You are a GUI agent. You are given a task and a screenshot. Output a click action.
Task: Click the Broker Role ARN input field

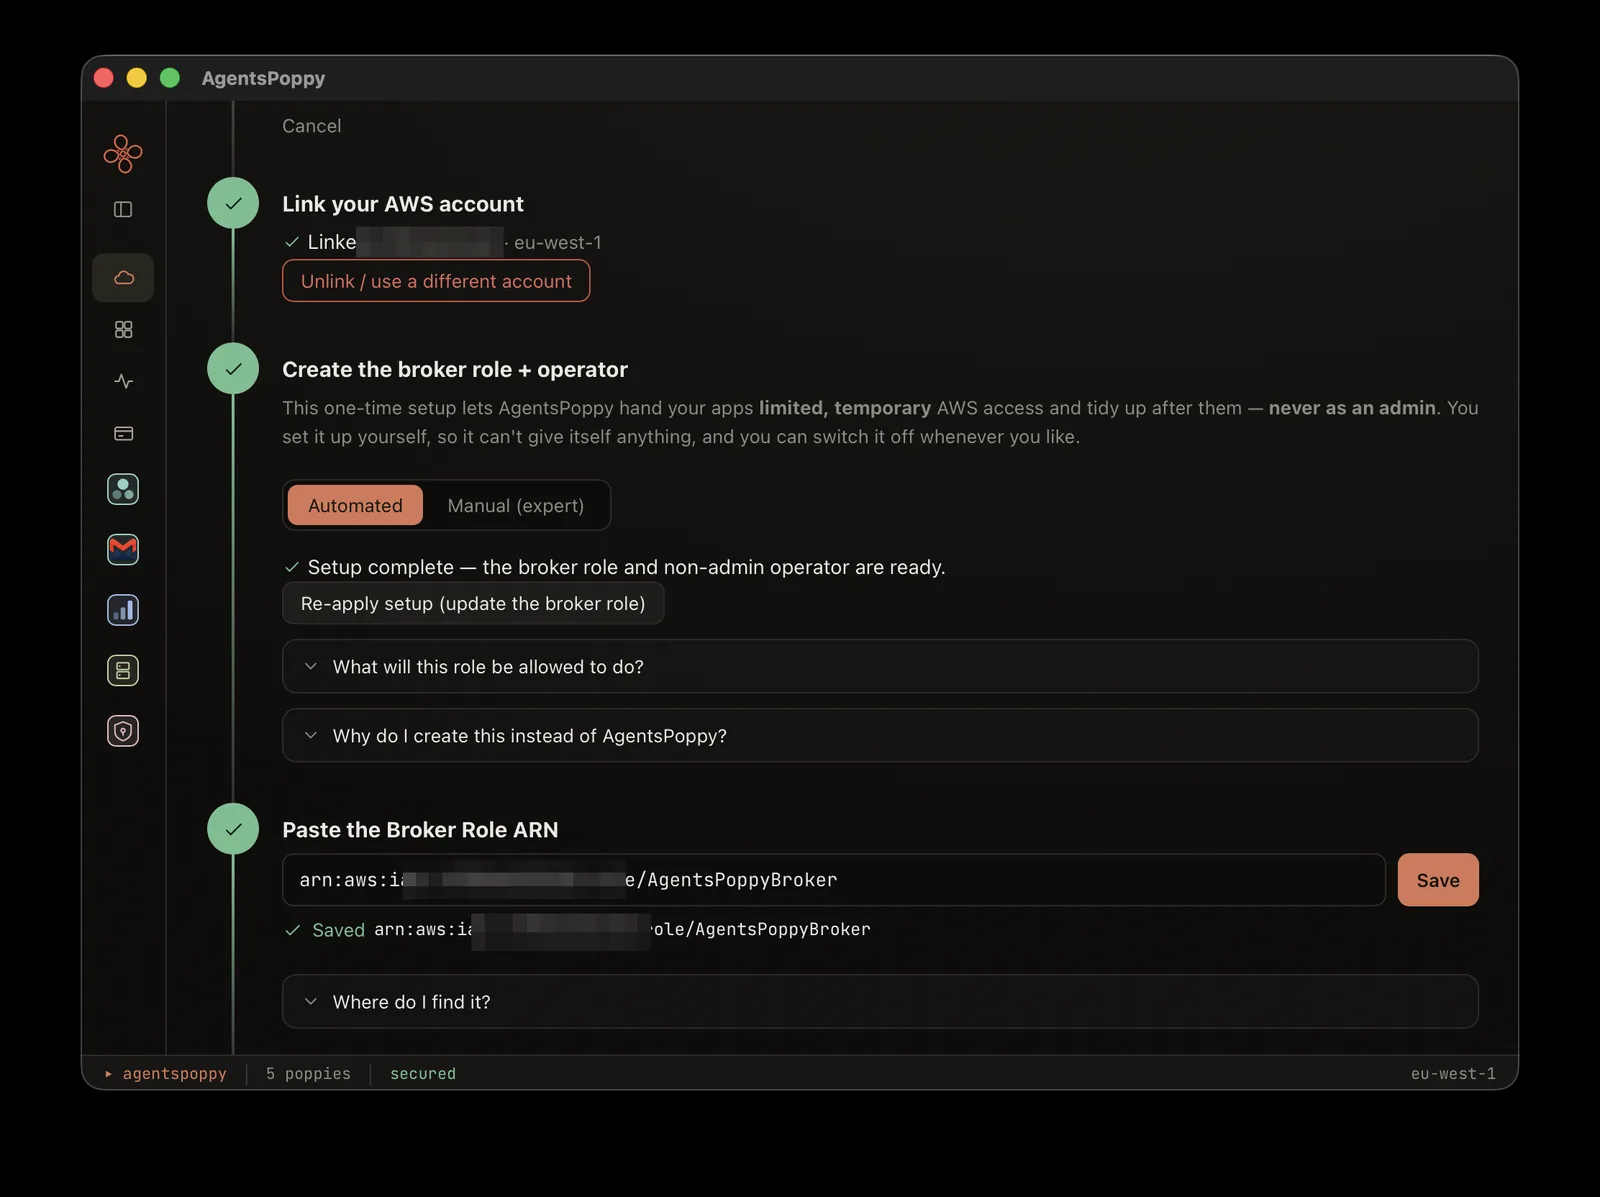click(834, 880)
